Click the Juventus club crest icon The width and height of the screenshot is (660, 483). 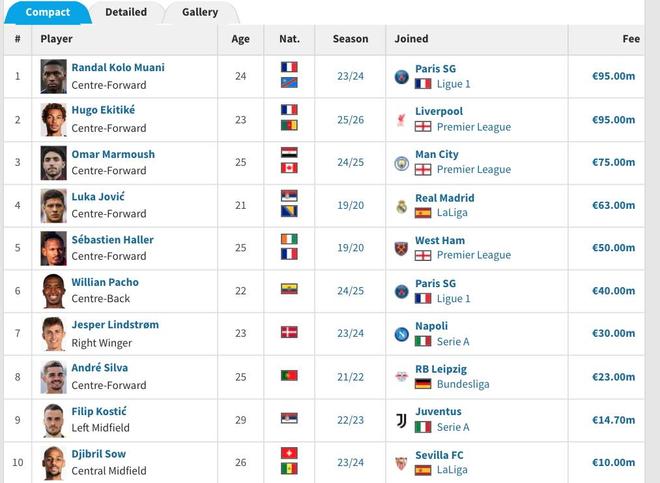click(x=401, y=420)
